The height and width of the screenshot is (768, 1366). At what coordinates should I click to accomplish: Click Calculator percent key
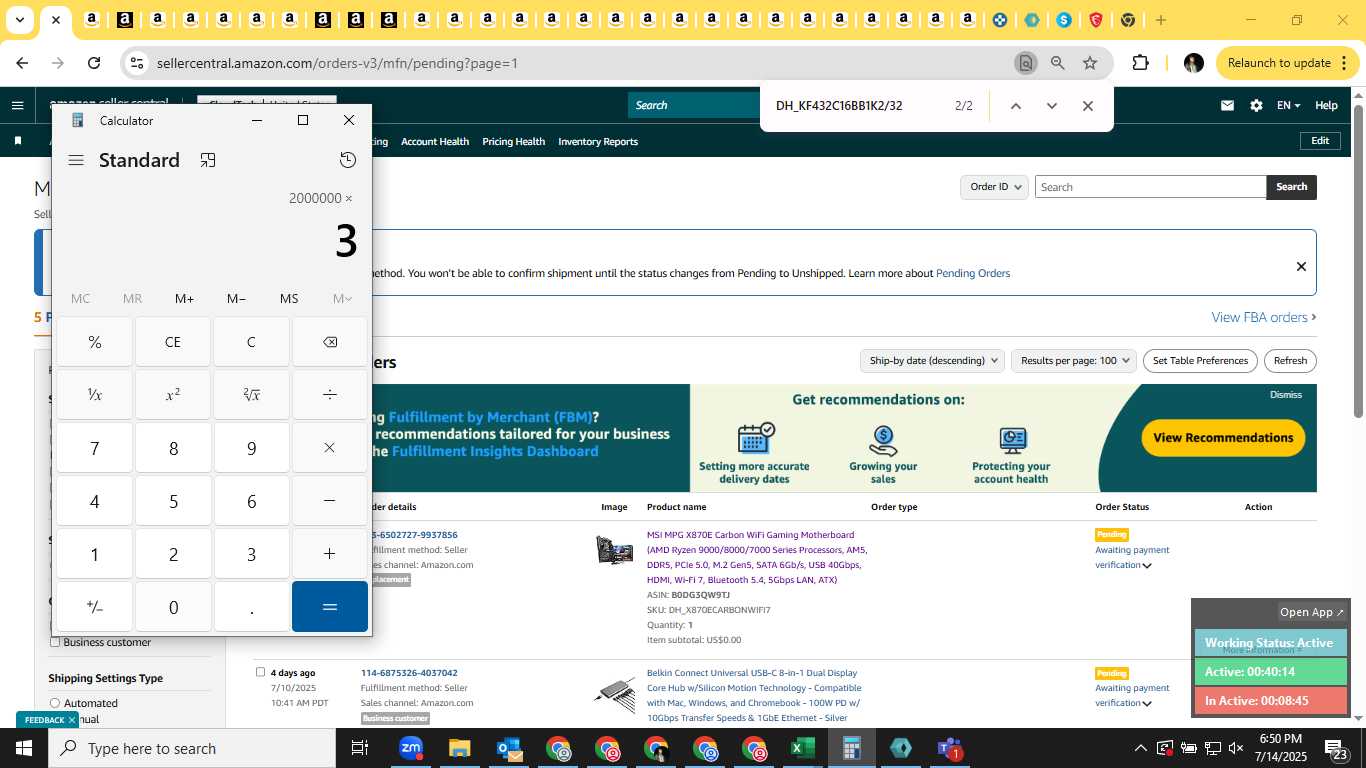pos(95,342)
